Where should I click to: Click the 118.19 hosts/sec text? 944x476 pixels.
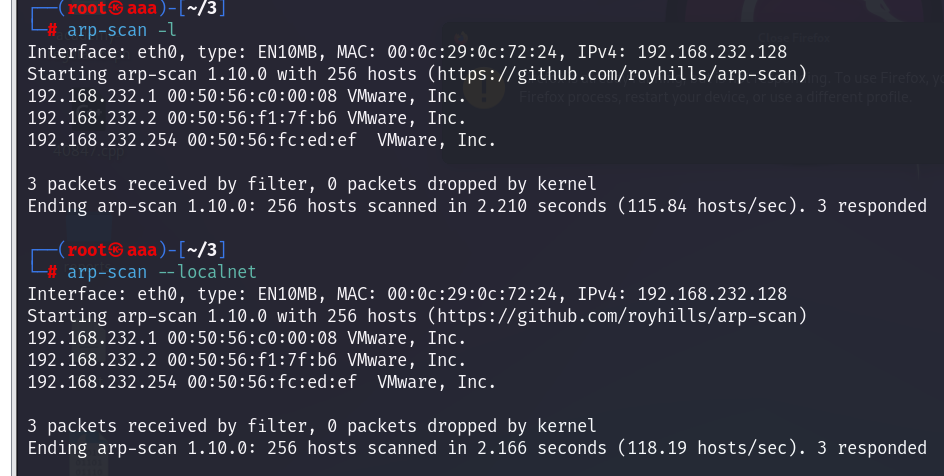tap(707, 448)
